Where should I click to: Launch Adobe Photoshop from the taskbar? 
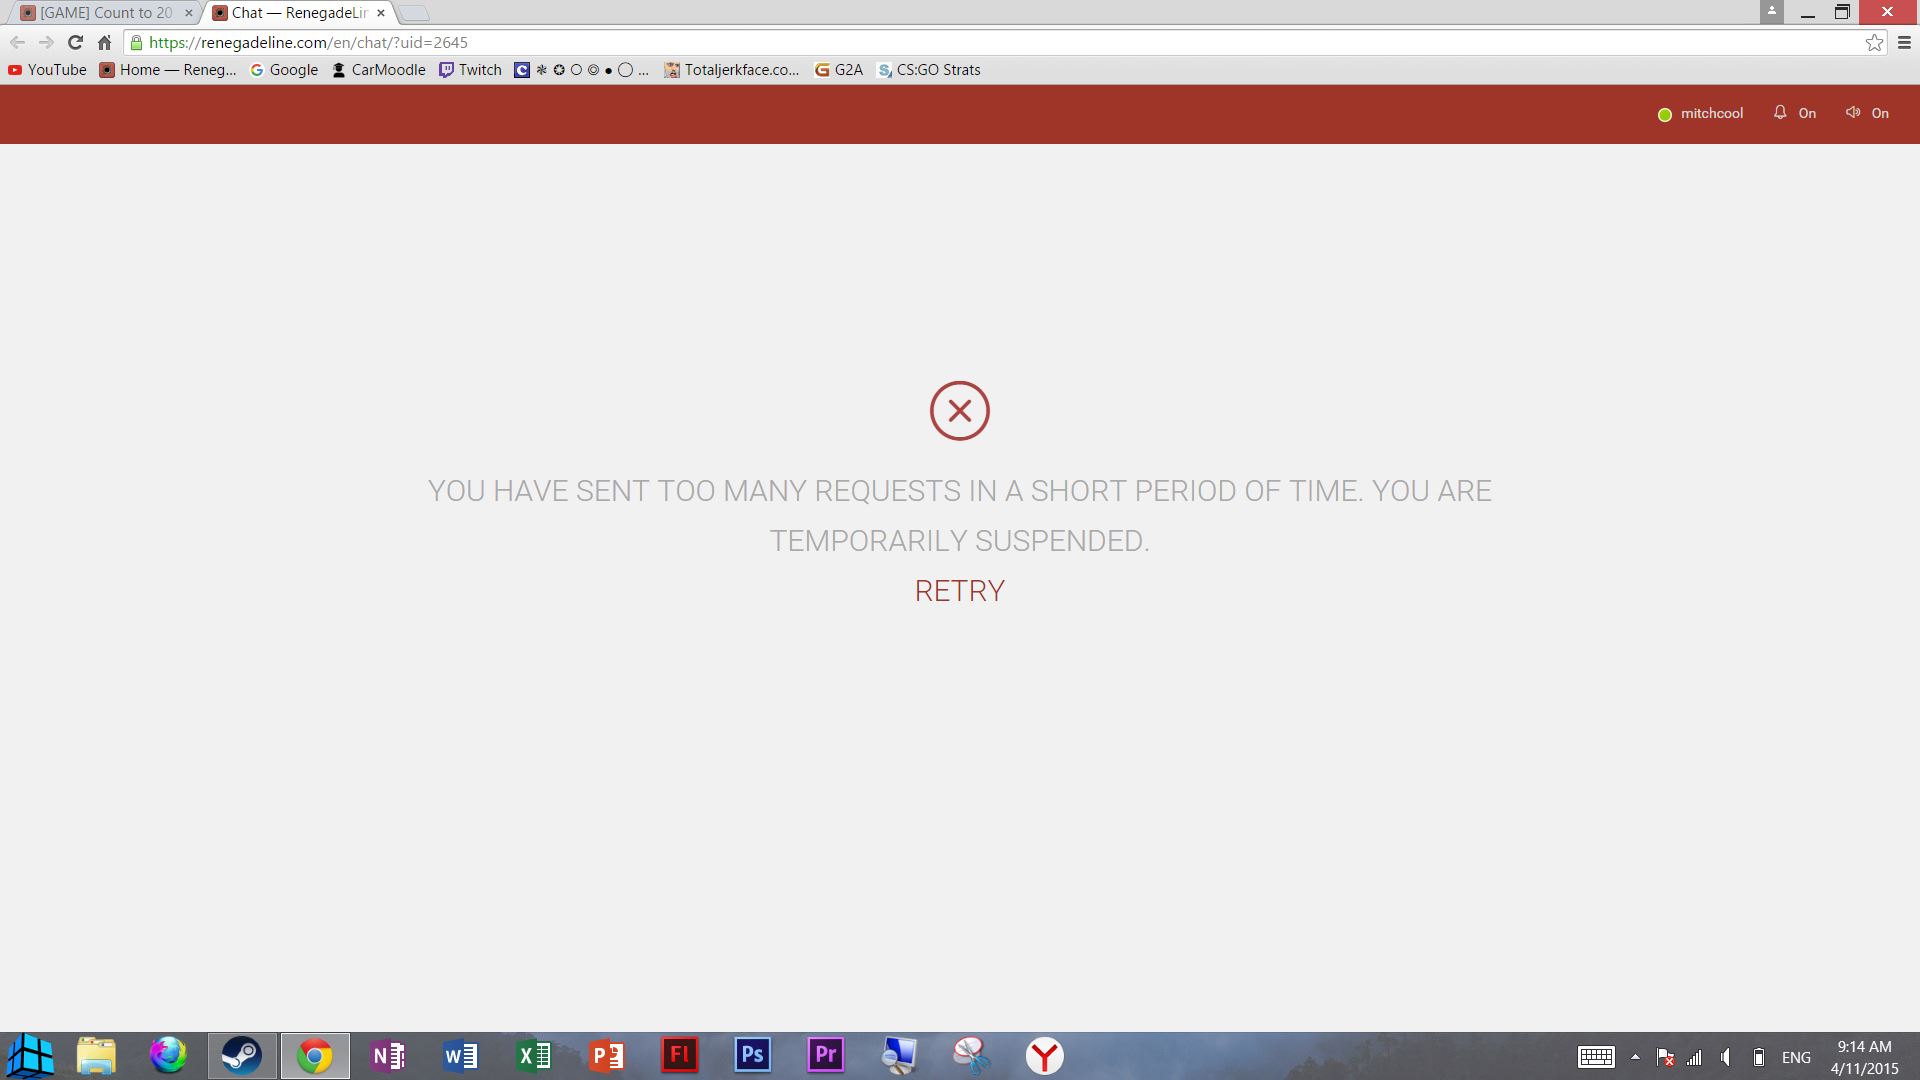click(752, 1056)
